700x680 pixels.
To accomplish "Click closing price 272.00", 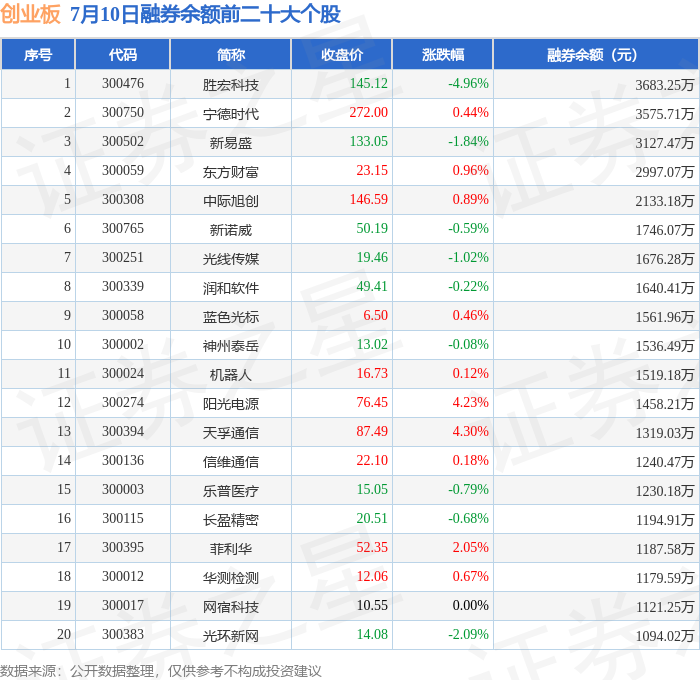I will pyautogui.click(x=369, y=113).
